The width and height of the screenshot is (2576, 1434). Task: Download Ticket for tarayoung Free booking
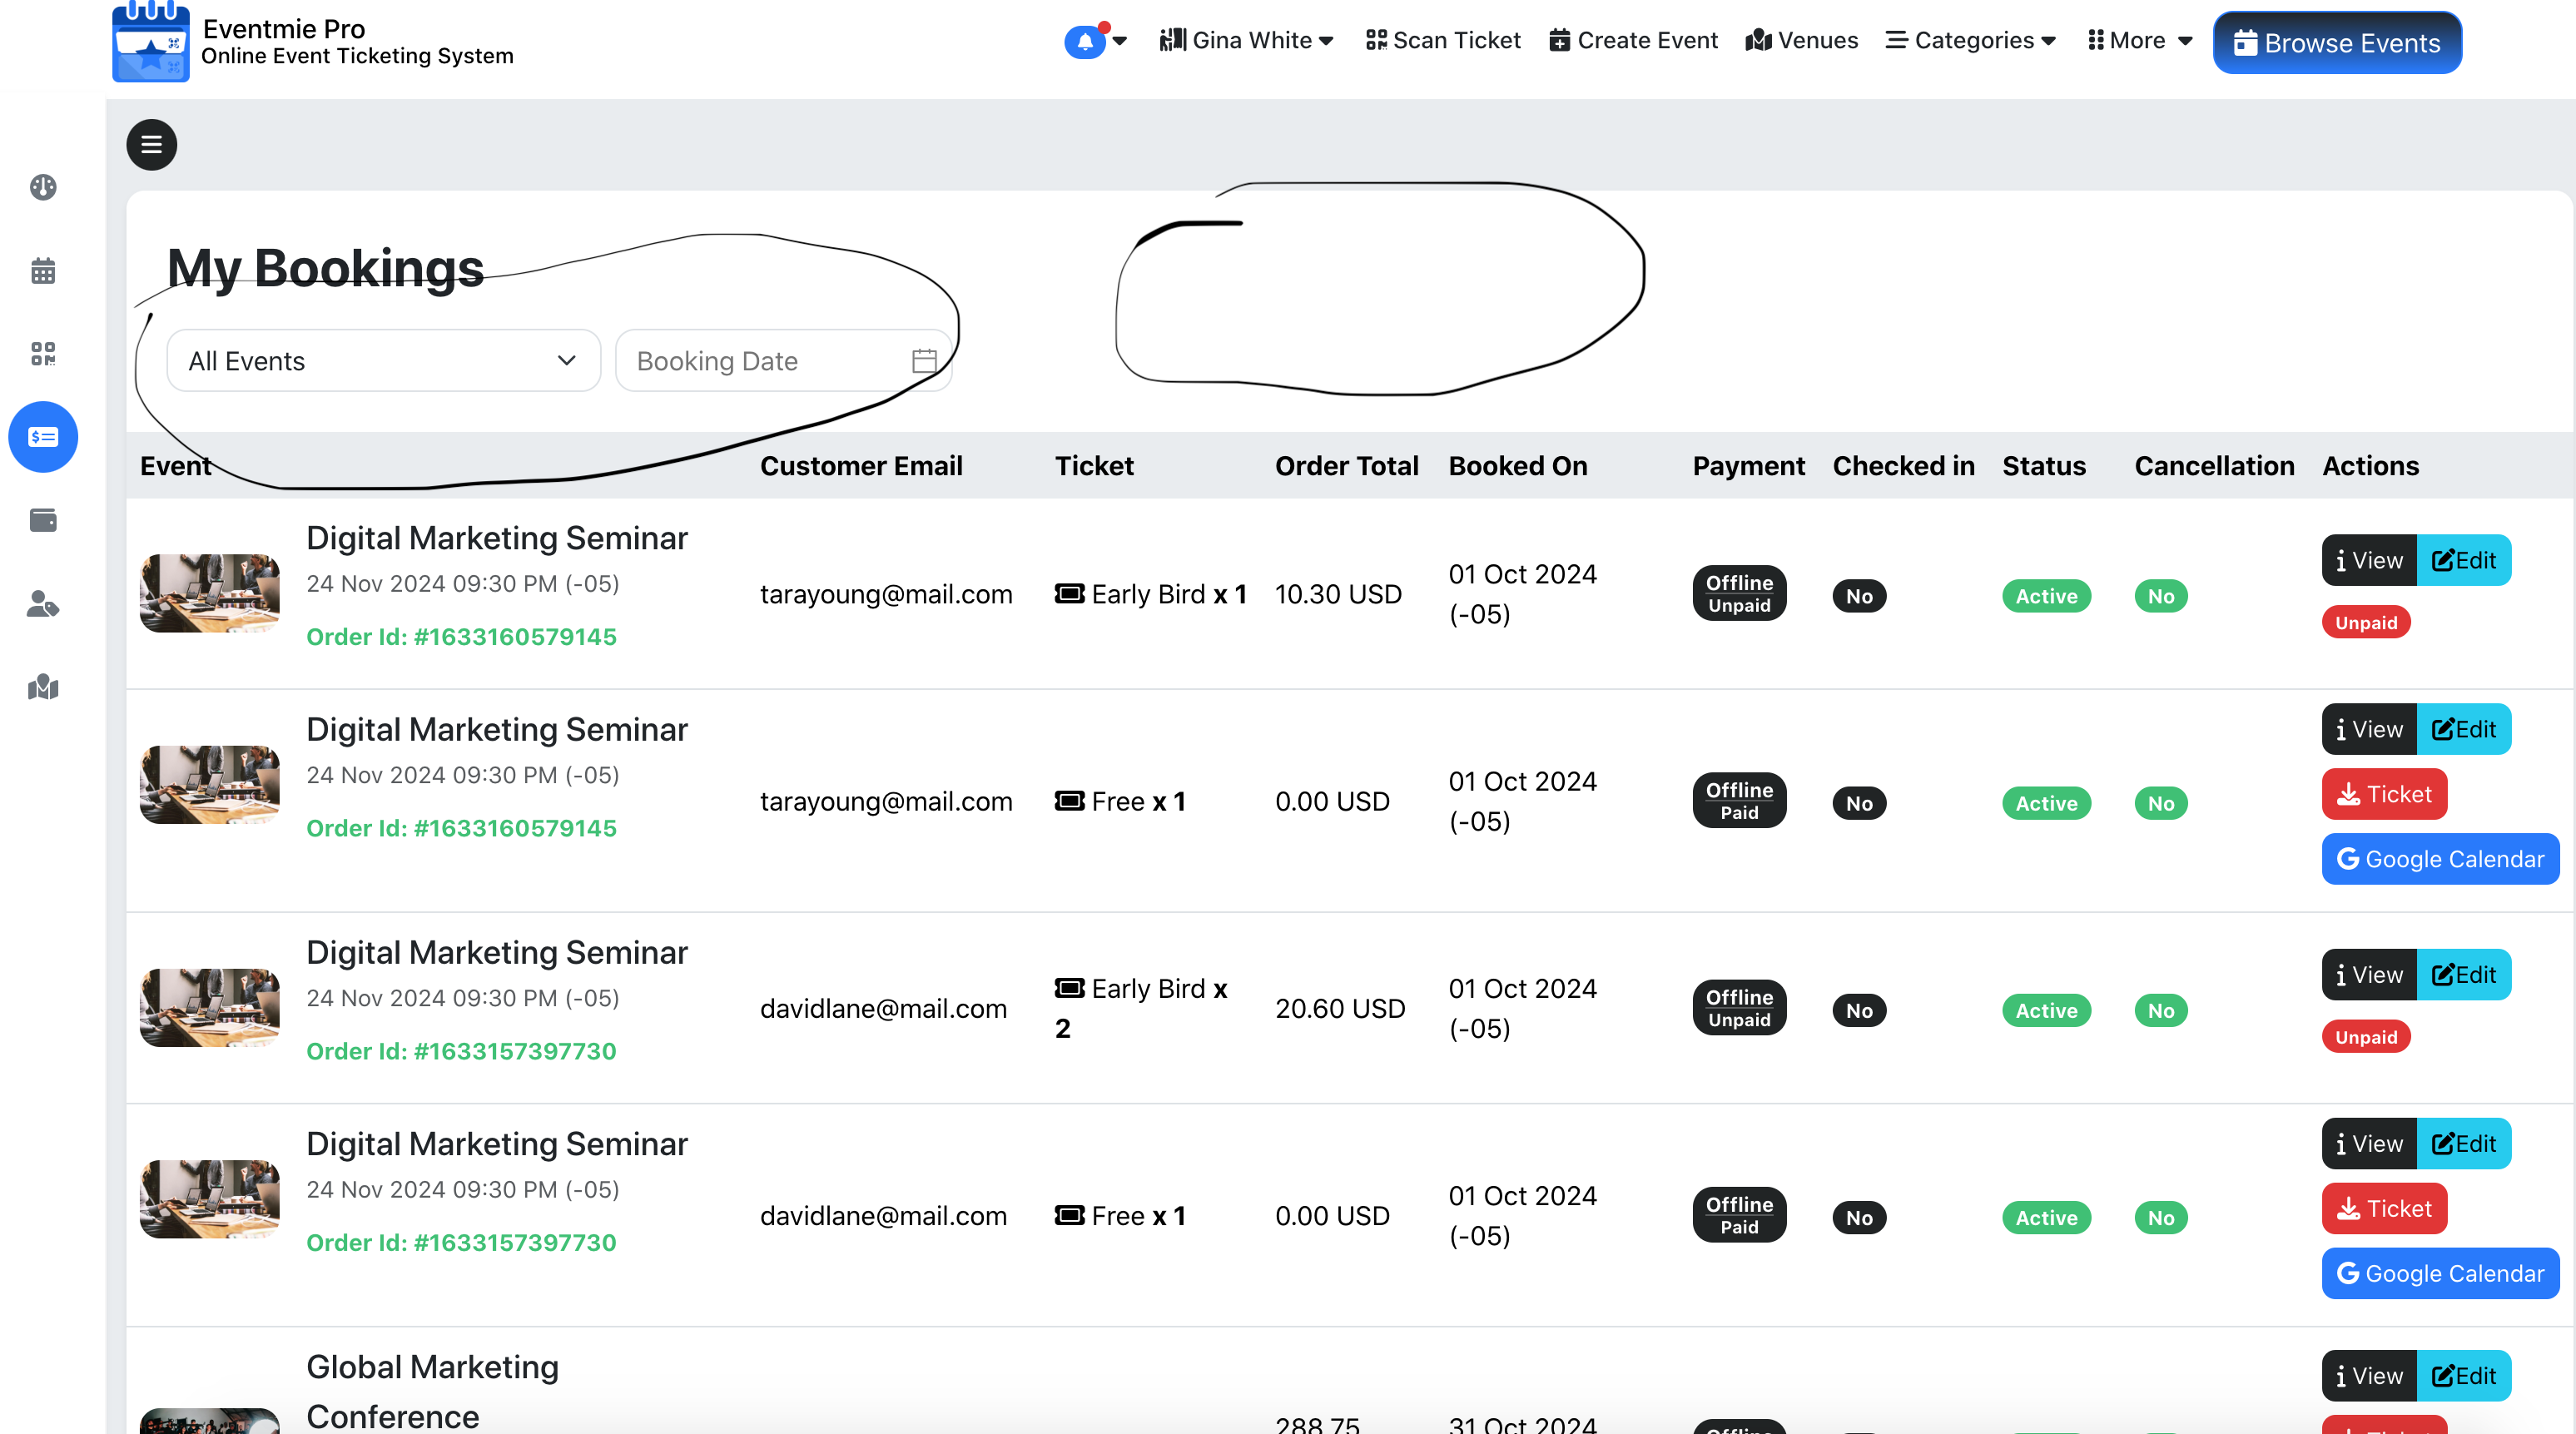pos(2384,794)
